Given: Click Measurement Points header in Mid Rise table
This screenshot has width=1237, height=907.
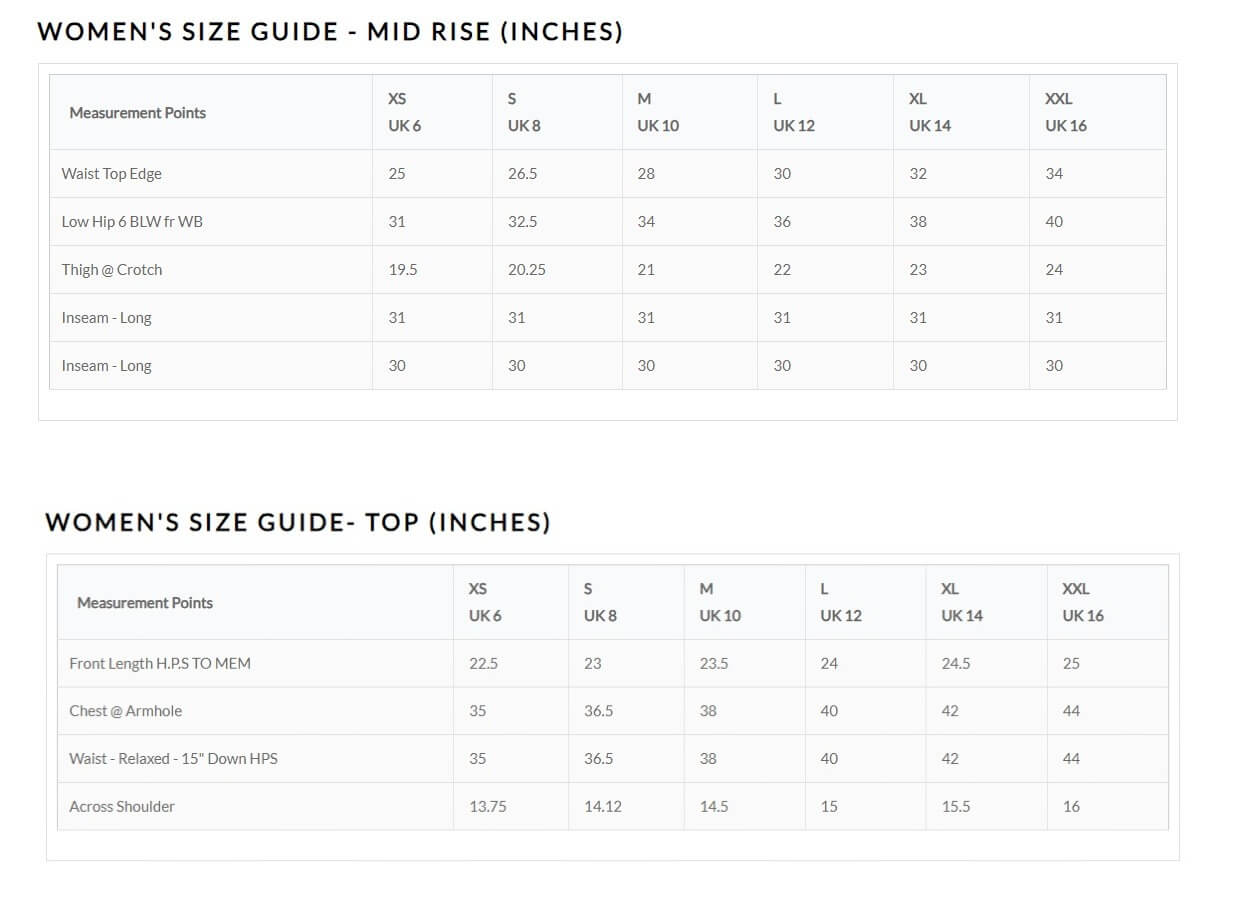Looking at the screenshot, I should click(137, 113).
